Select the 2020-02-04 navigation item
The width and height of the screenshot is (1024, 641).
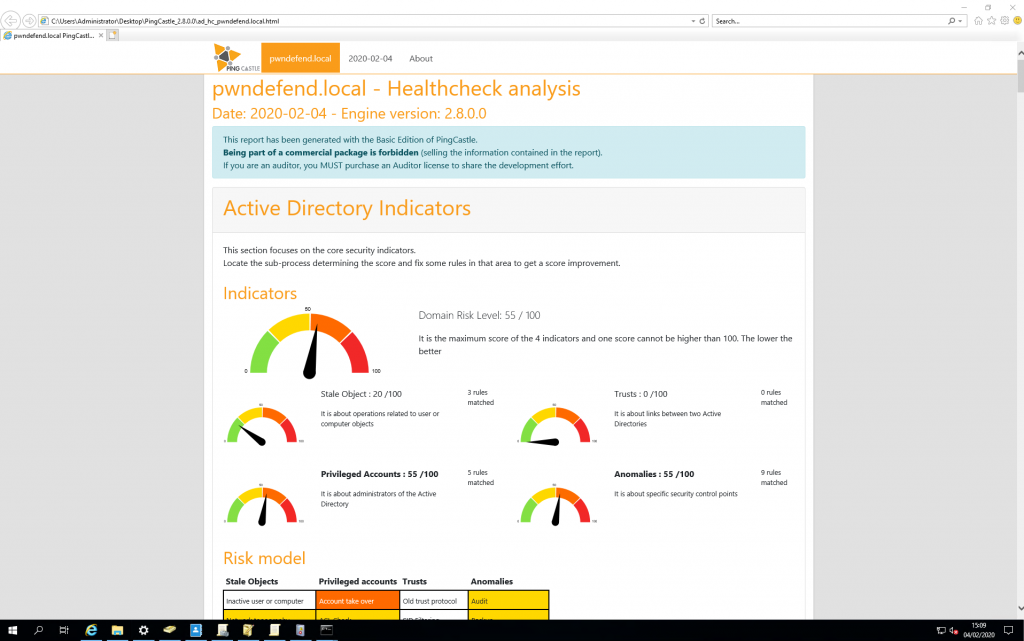[373, 58]
